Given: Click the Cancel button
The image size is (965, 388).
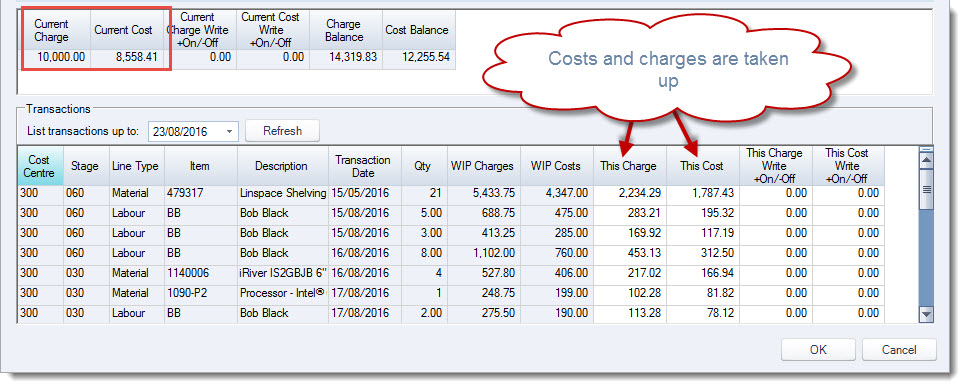Looking at the screenshot, I should pos(899,350).
